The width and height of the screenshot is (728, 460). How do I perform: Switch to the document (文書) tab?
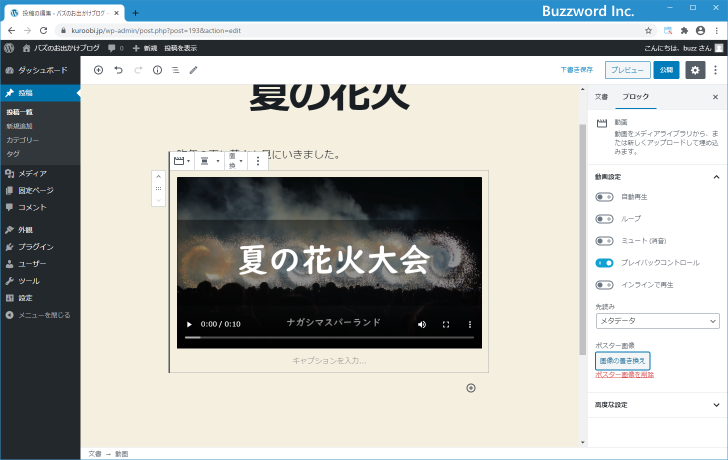(x=601, y=97)
